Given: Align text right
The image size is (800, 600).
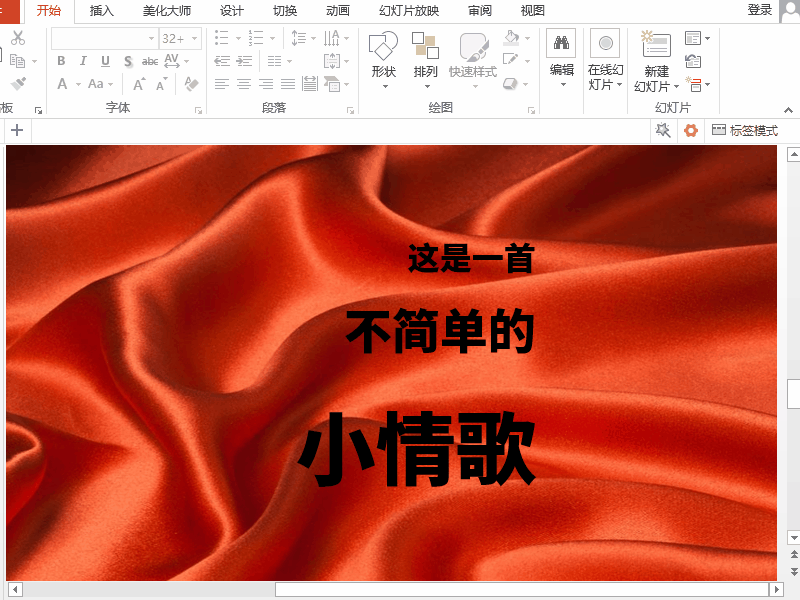Looking at the screenshot, I should [x=266, y=84].
